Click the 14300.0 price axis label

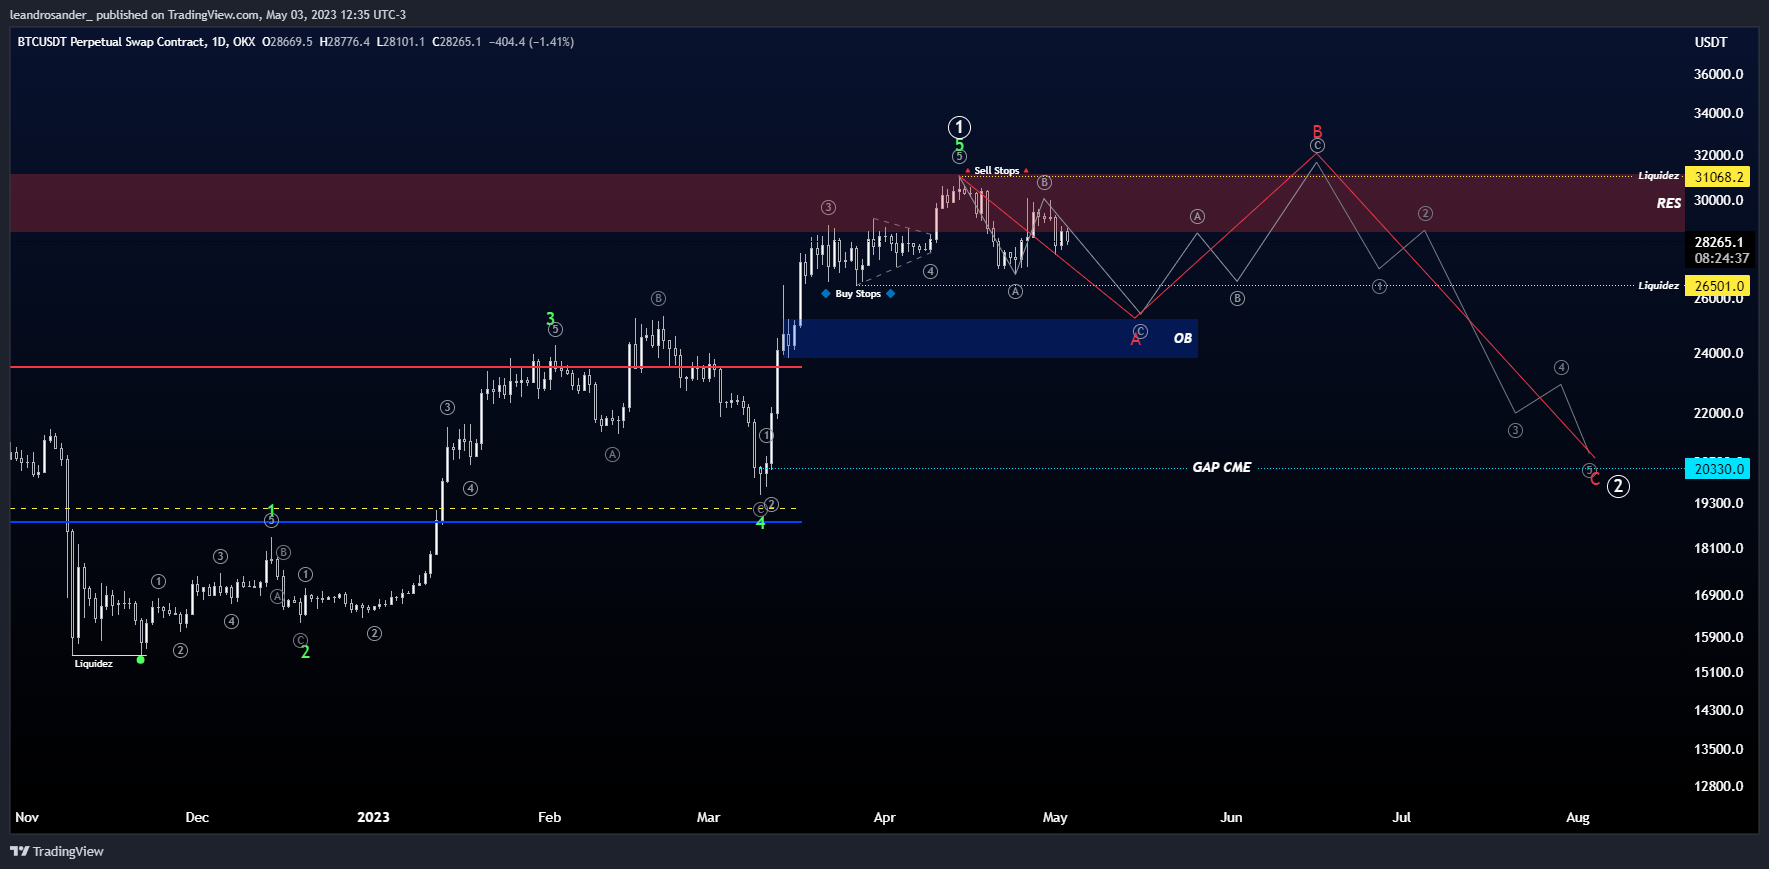[x=1719, y=710]
